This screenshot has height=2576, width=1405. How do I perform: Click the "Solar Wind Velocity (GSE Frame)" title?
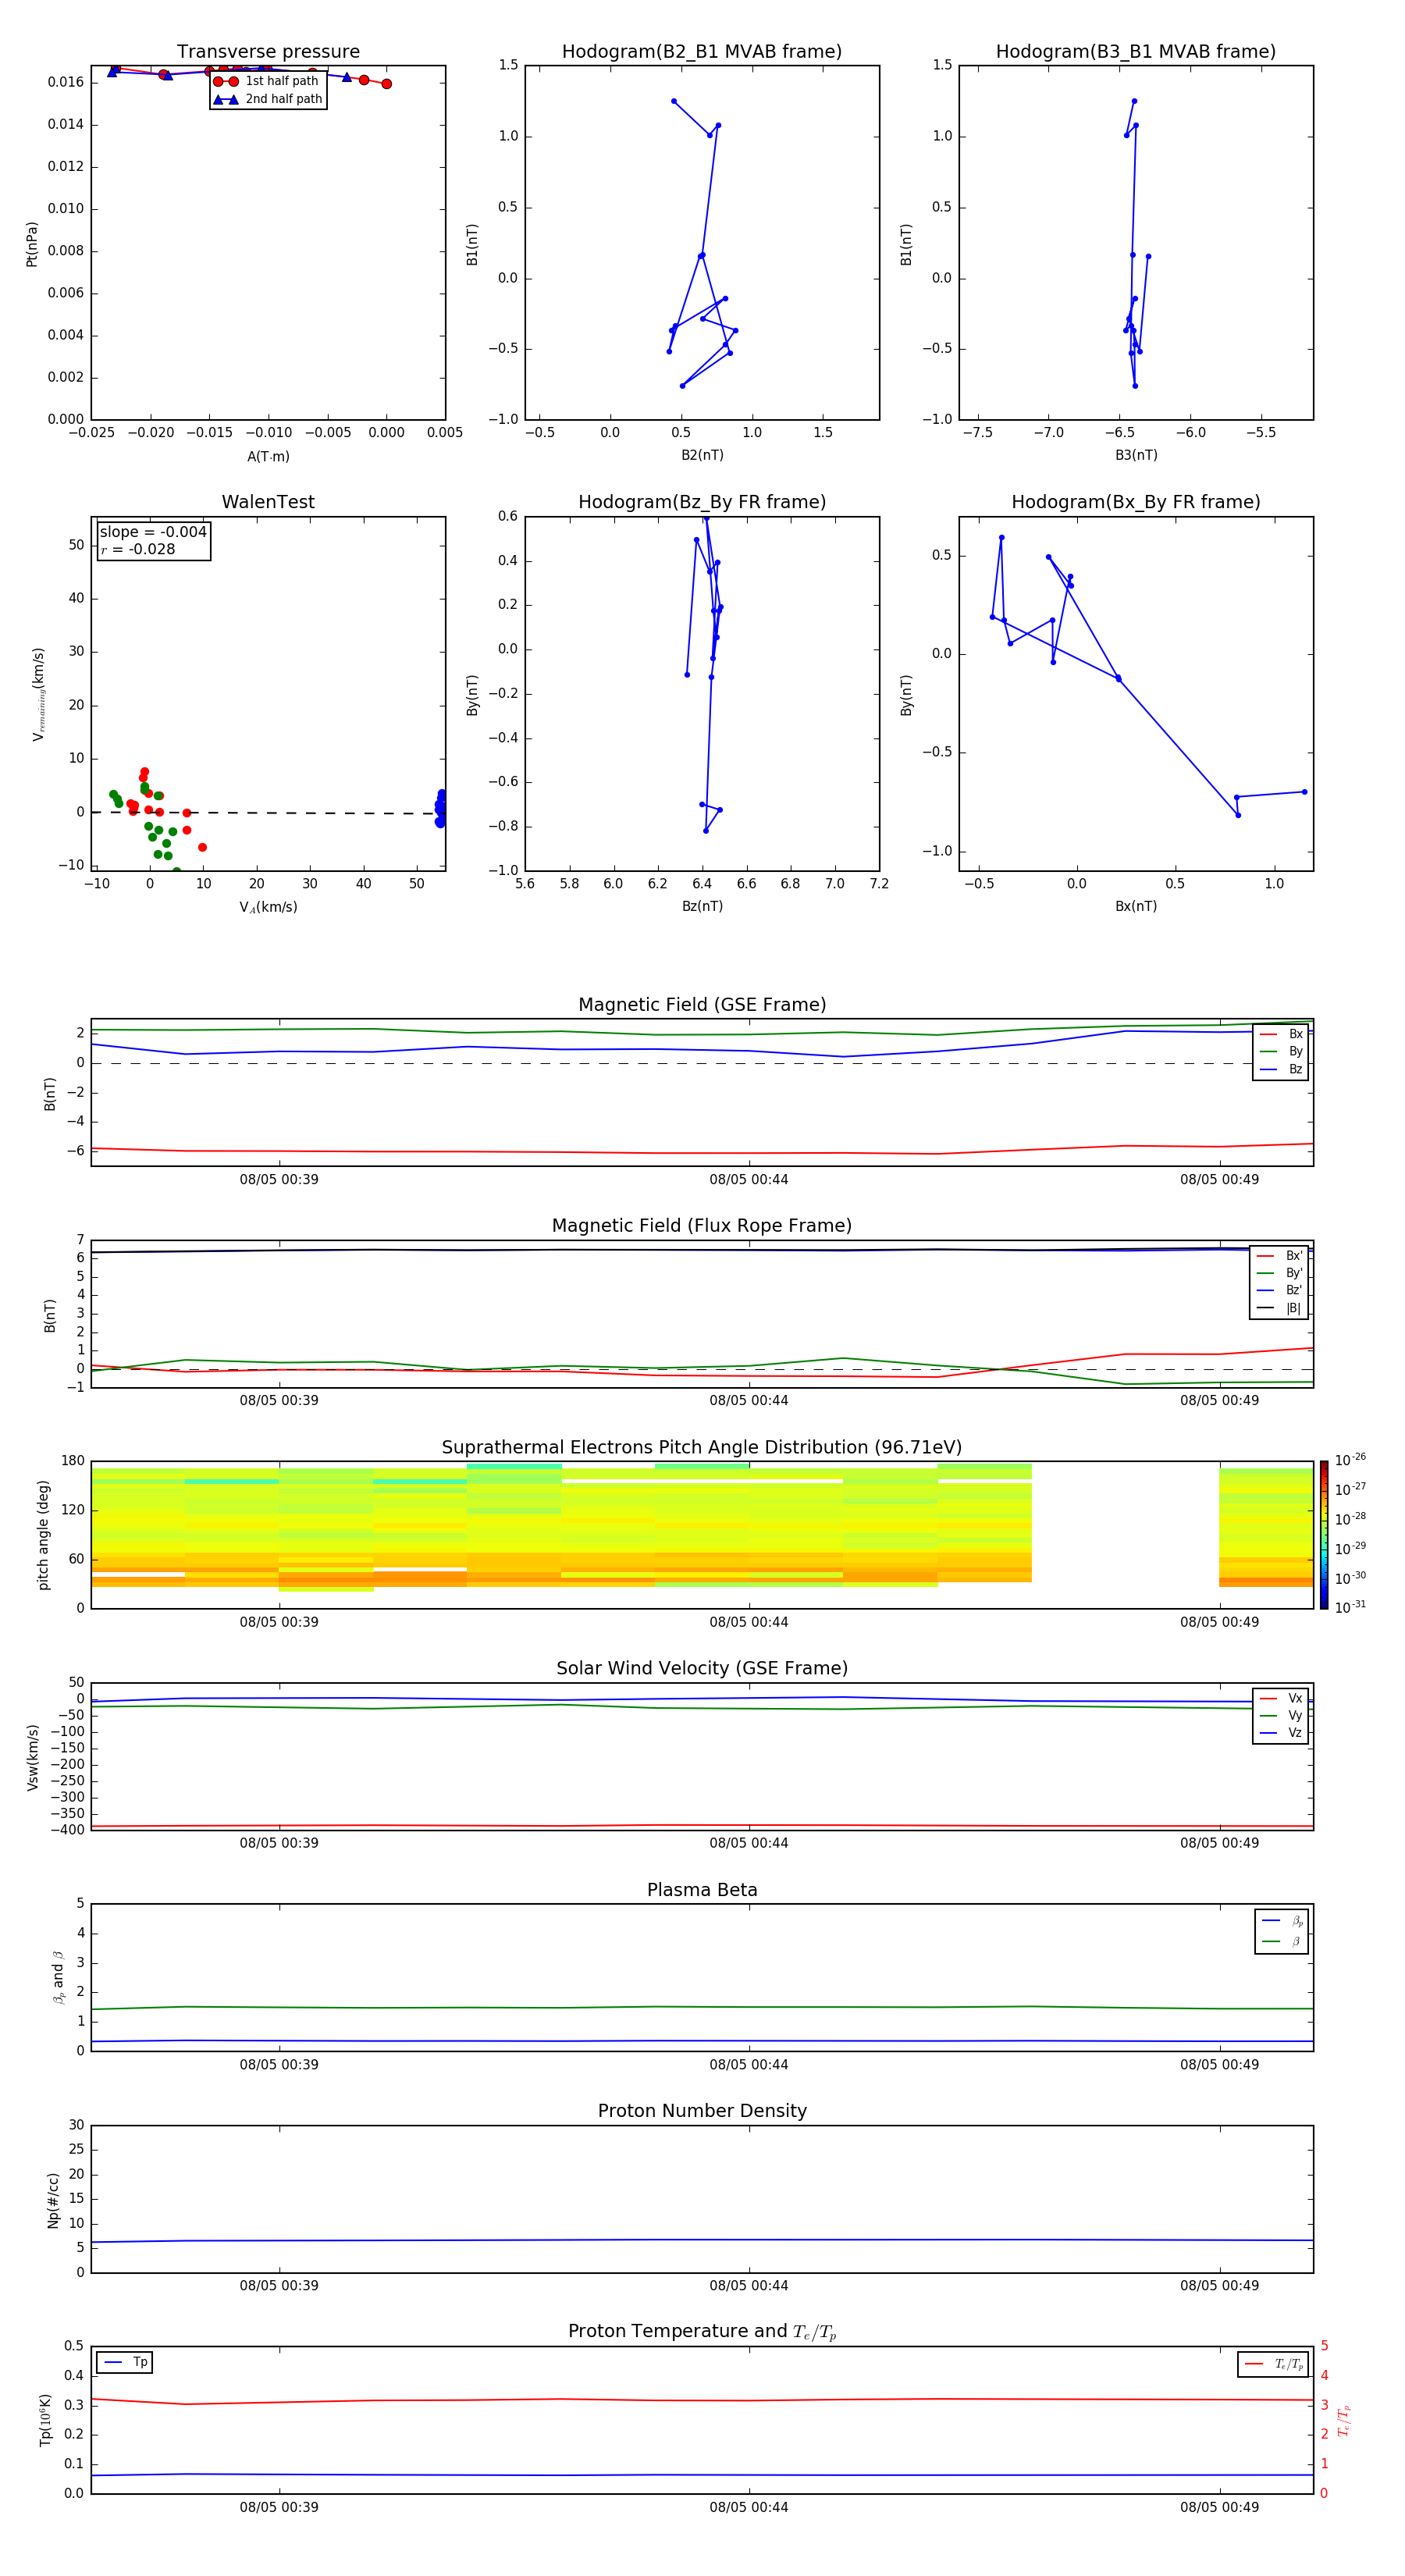pos(702,1669)
